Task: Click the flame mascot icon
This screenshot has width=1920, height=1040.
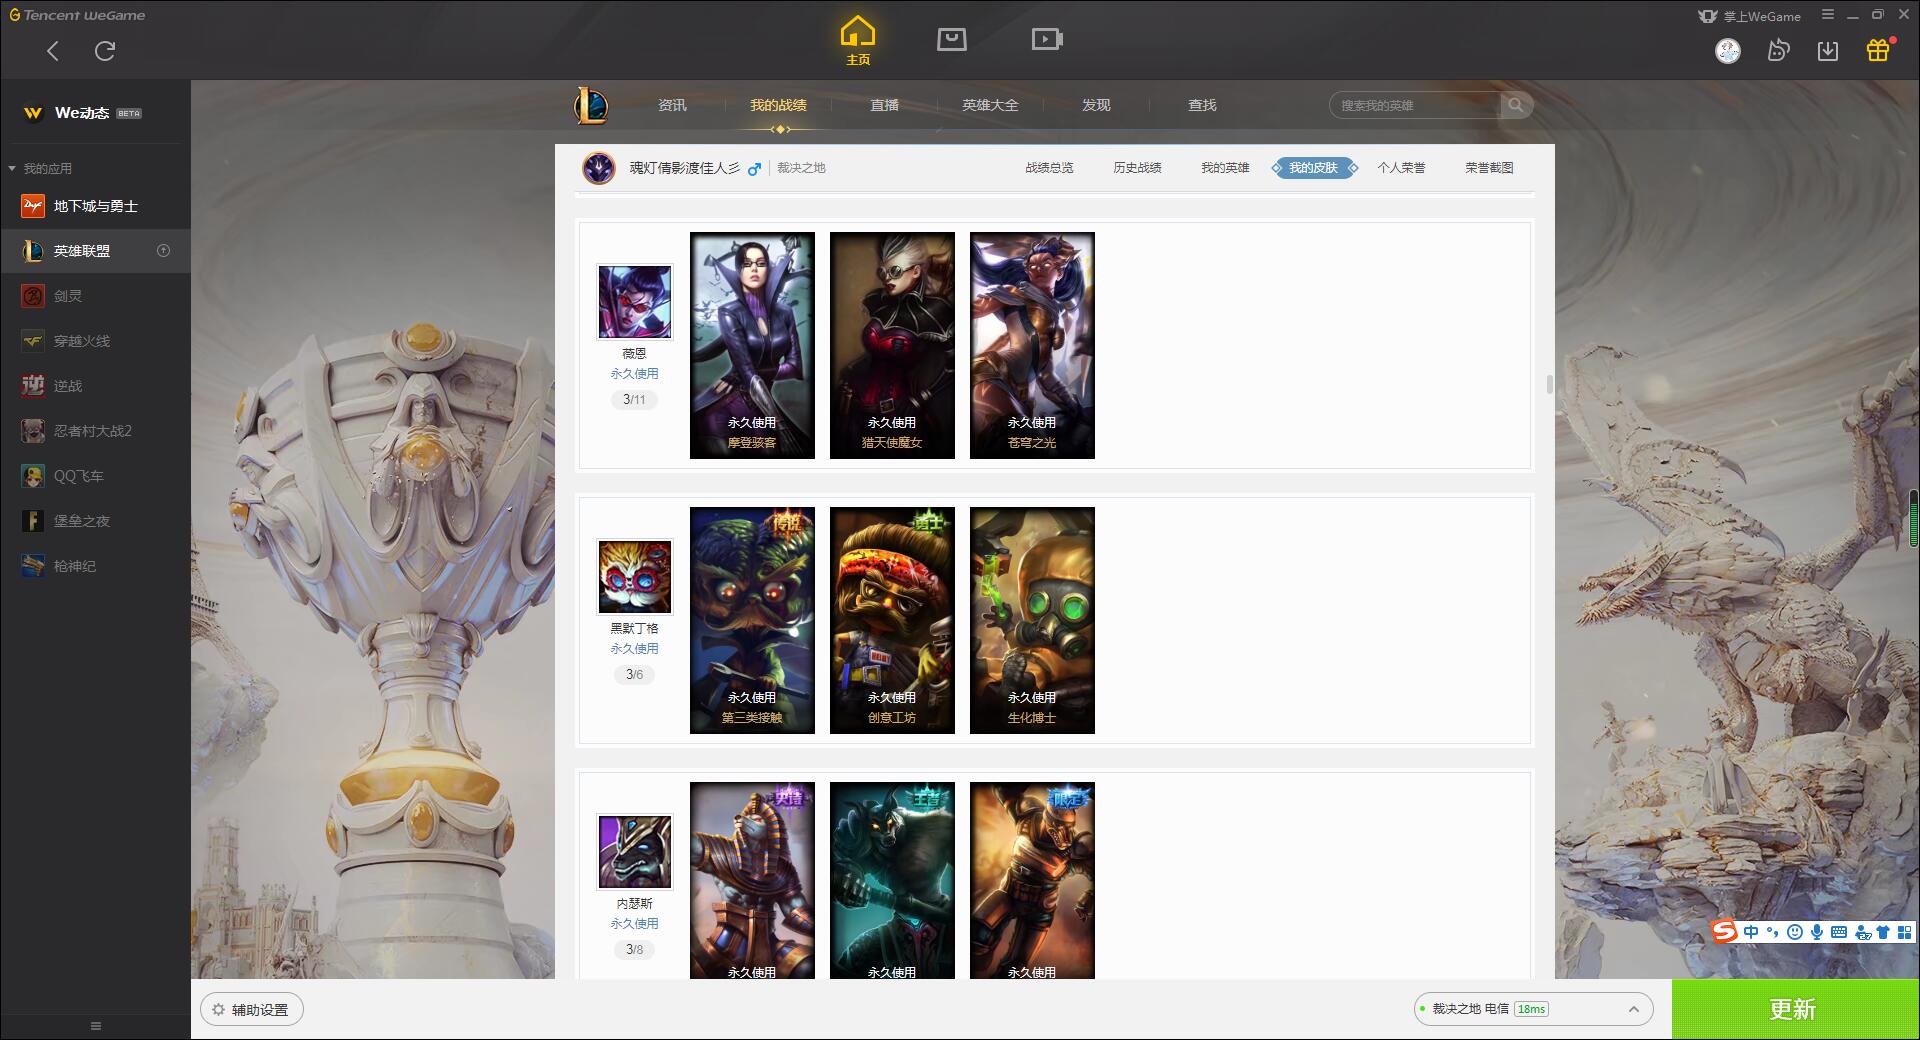Action: point(1778,51)
